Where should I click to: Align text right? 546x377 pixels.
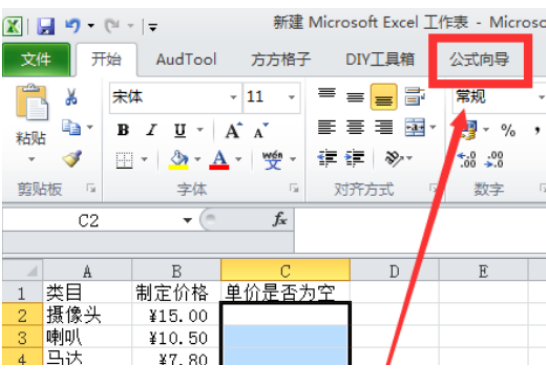[x=383, y=127]
